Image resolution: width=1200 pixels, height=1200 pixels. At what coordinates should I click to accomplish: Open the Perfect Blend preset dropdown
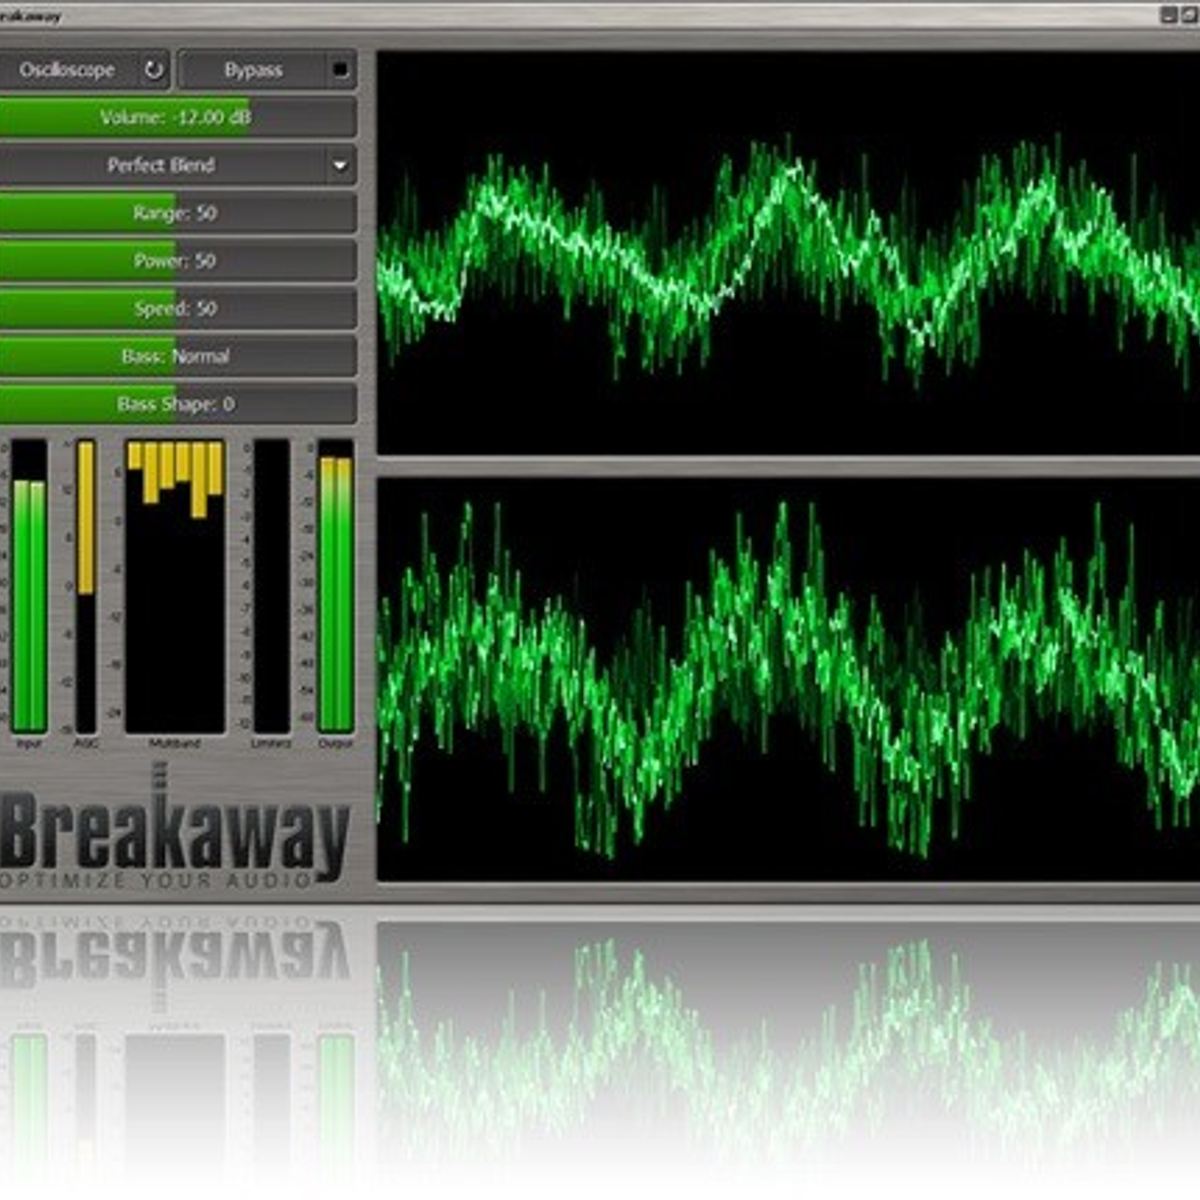[x=178, y=165]
